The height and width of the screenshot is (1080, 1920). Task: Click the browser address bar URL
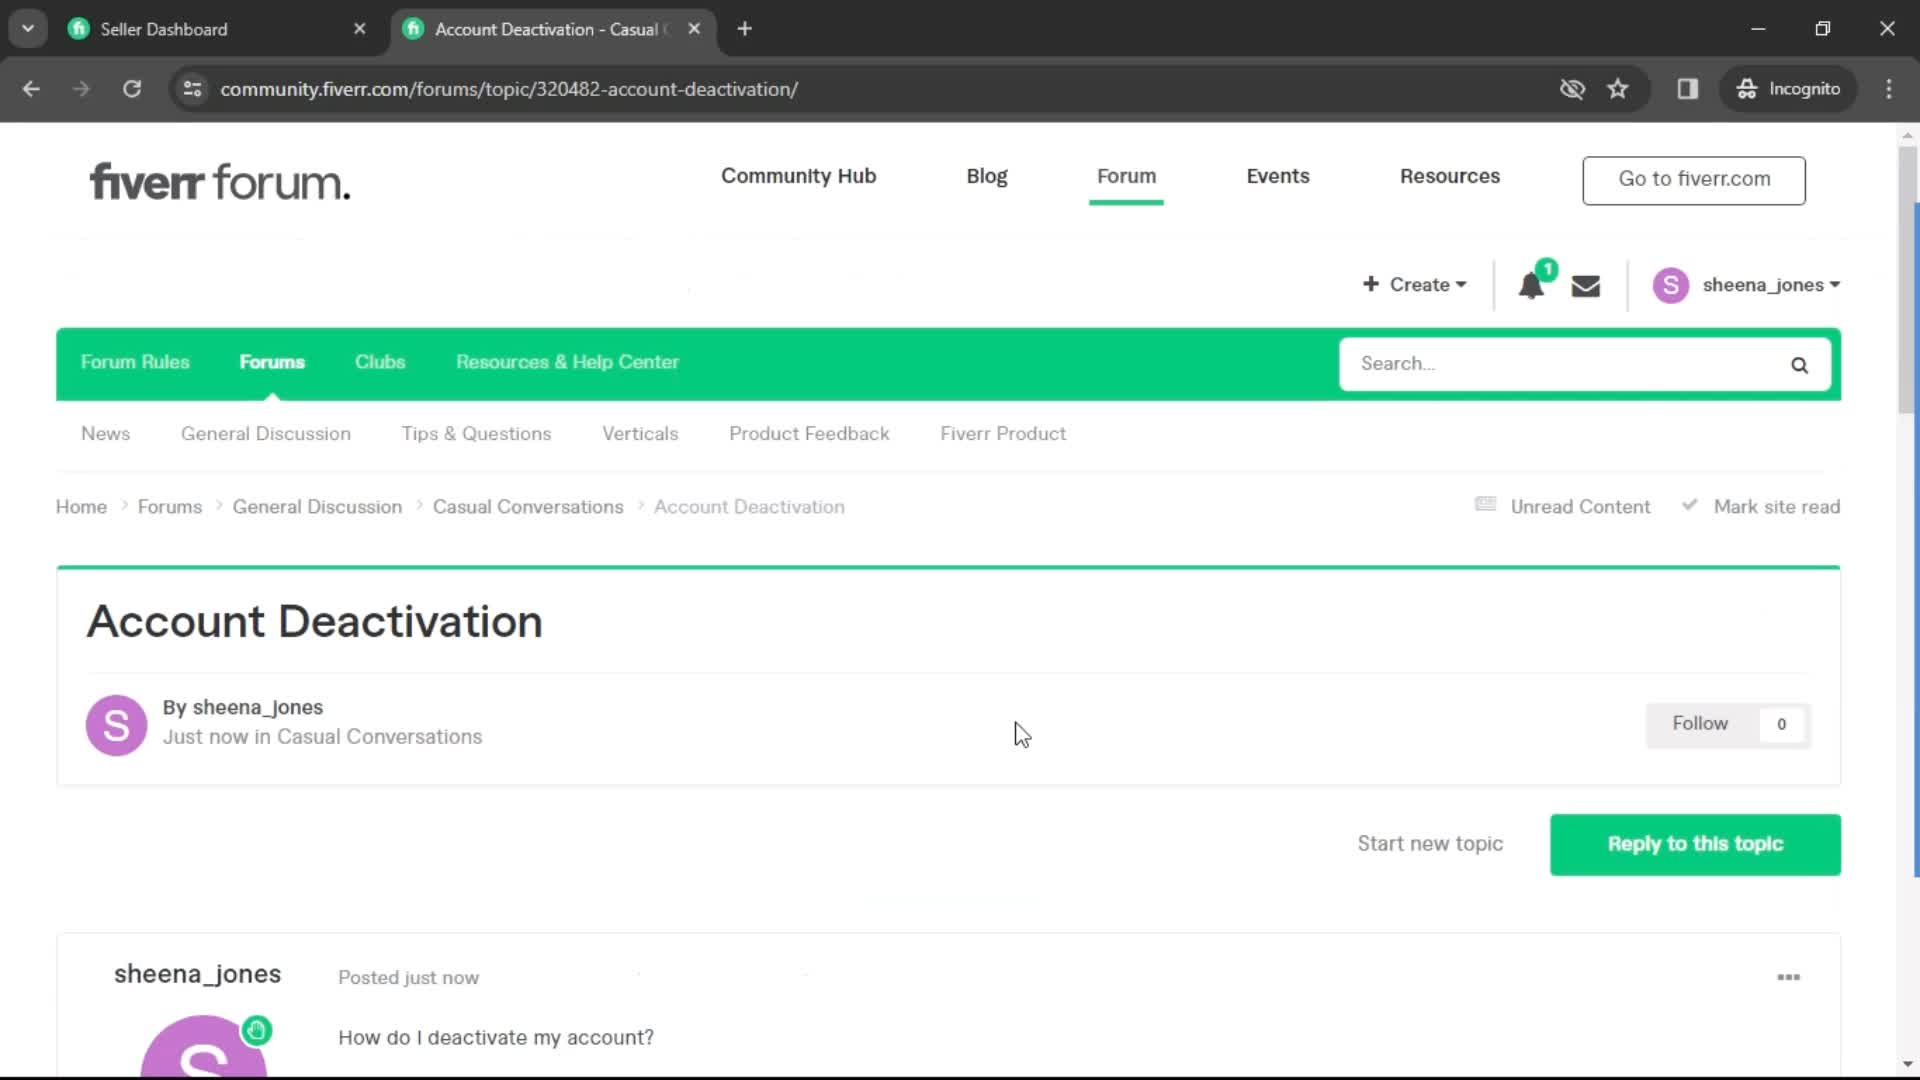(x=508, y=89)
